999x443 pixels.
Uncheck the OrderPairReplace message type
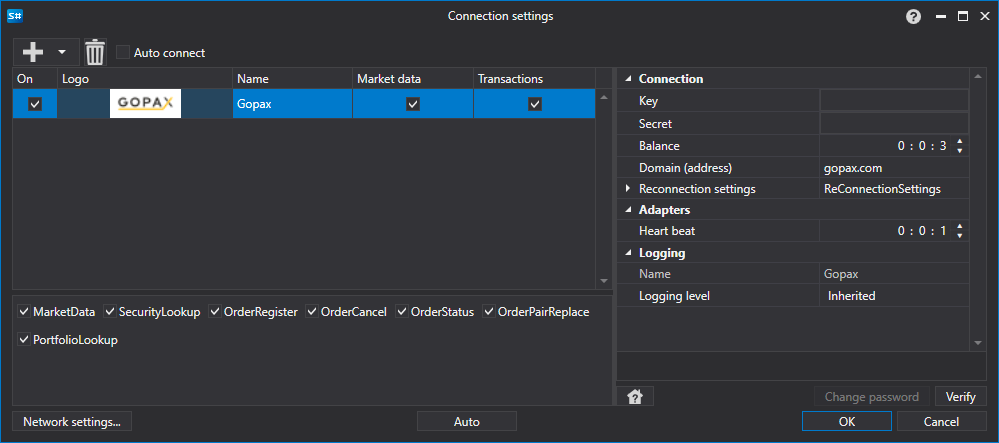[x=489, y=312]
